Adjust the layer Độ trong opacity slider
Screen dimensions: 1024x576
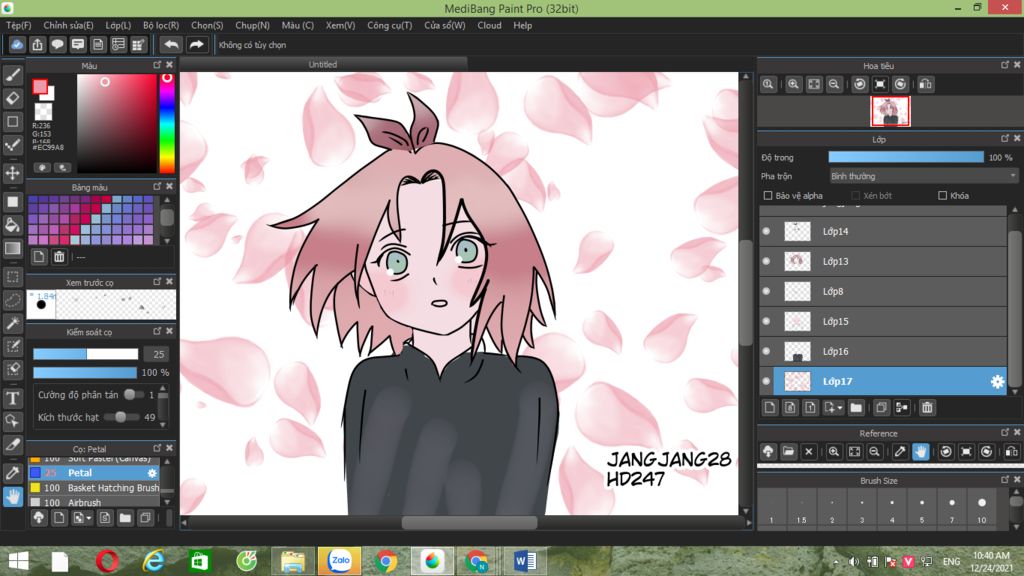point(906,157)
